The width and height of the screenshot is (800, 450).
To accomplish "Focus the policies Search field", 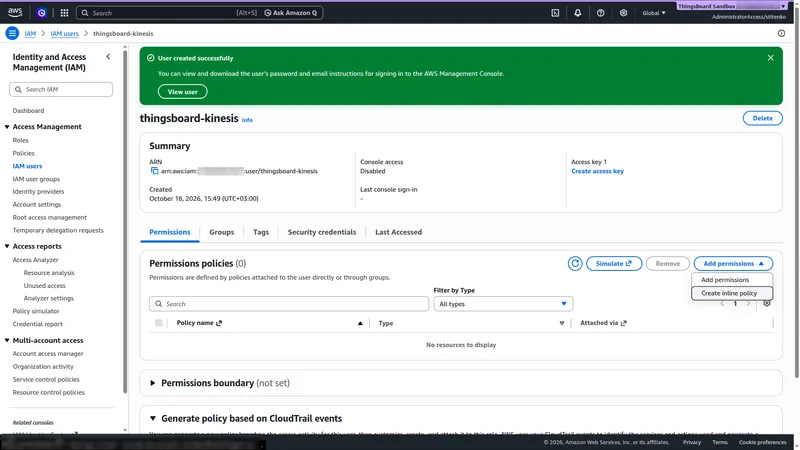I will (x=289, y=304).
